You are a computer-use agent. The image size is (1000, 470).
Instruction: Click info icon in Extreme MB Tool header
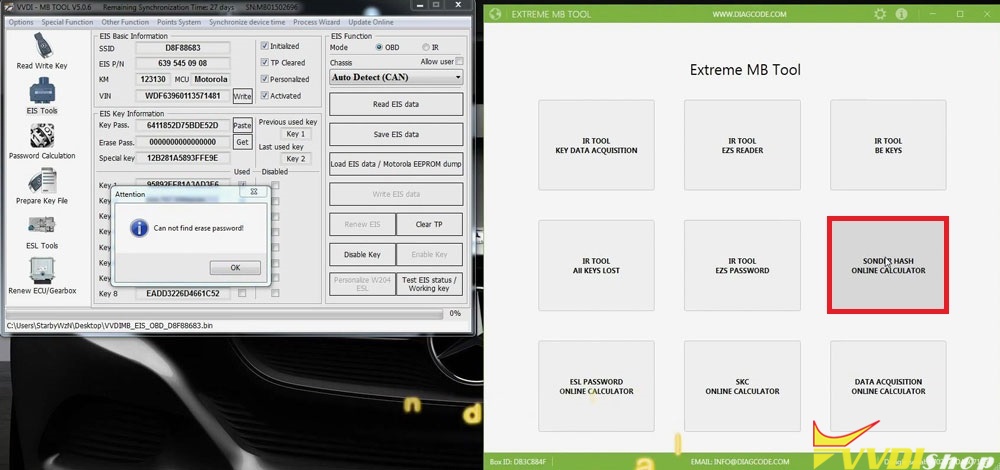click(901, 14)
